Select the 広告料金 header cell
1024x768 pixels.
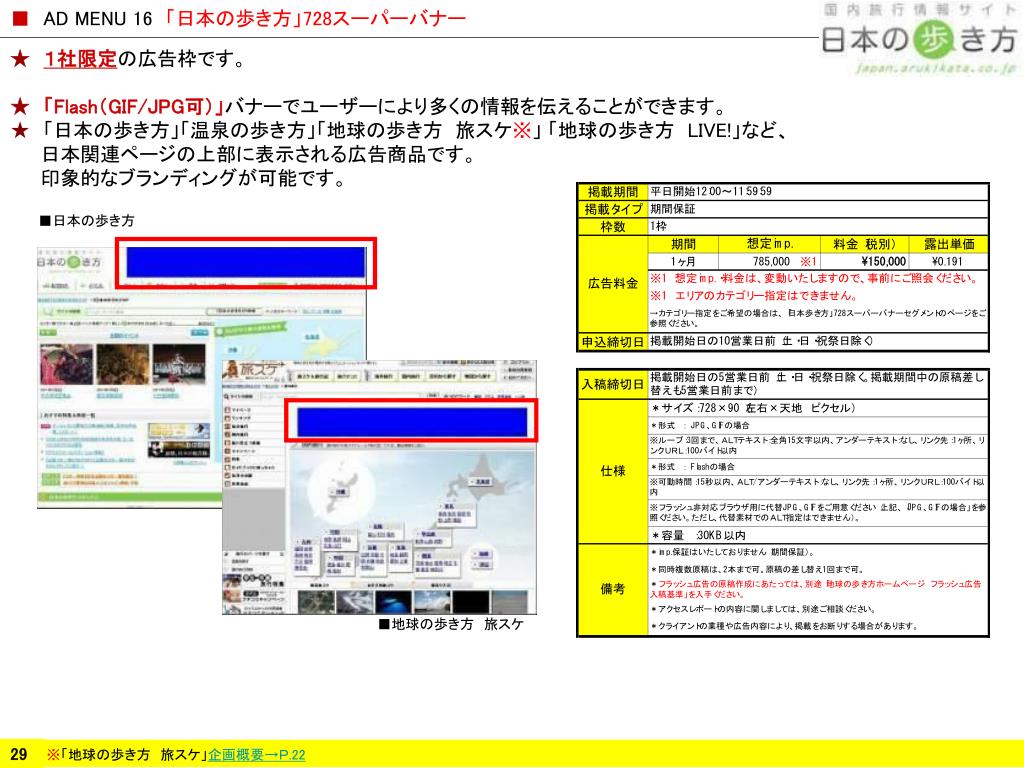613,283
